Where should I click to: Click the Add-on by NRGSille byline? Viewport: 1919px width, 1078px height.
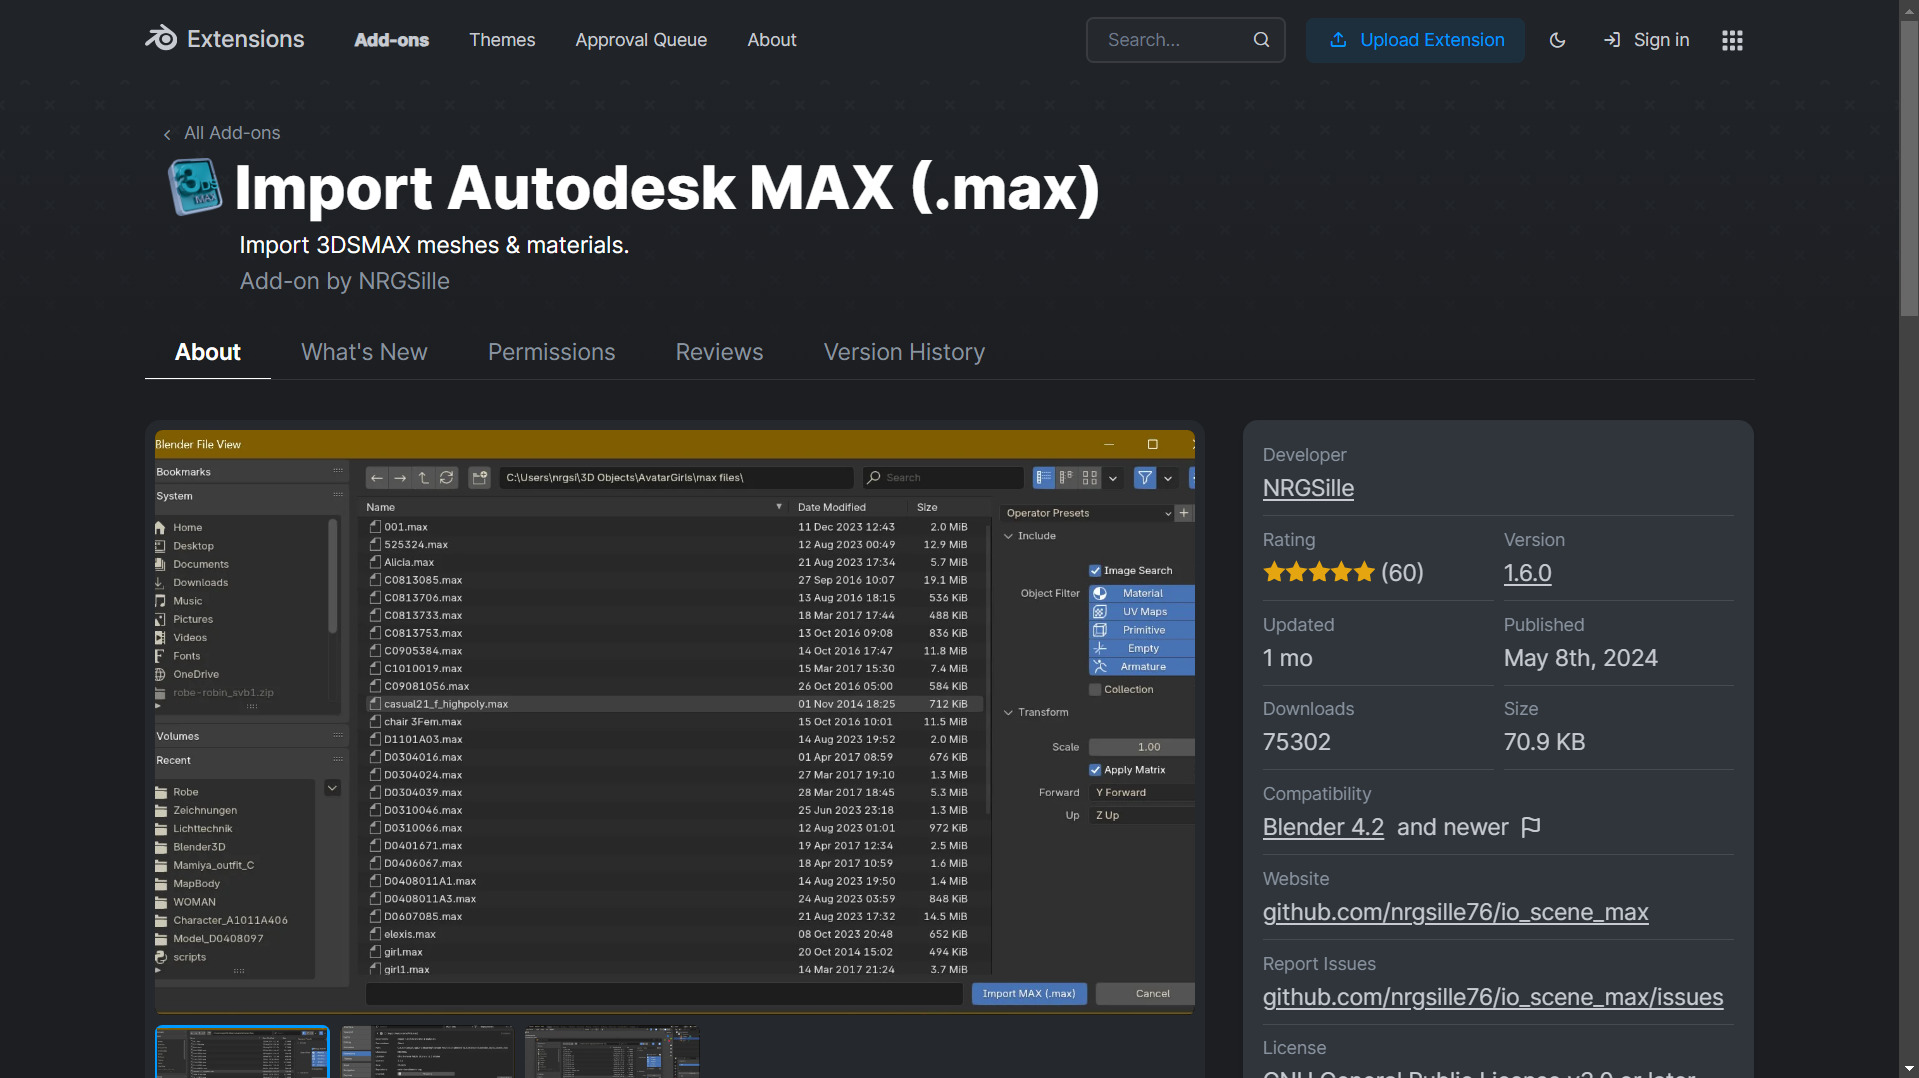344,281
